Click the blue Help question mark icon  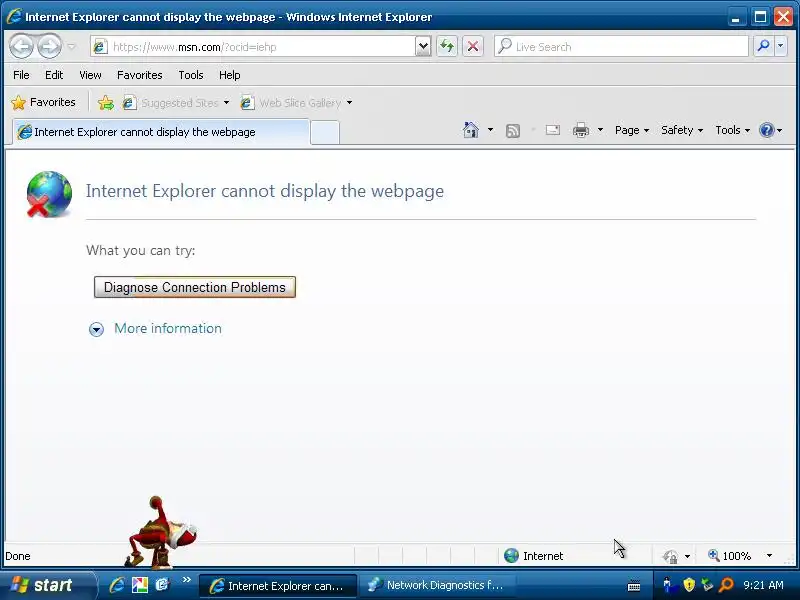pyautogui.click(x=766, y=130)
